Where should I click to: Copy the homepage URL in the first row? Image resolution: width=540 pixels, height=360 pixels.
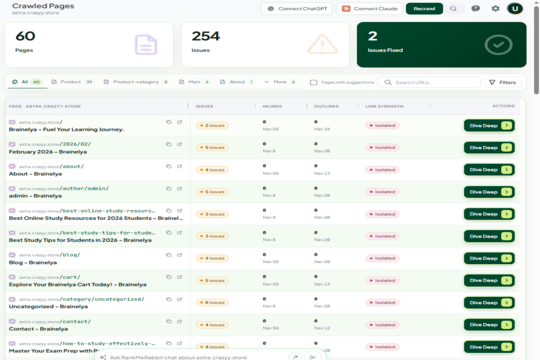169,122
